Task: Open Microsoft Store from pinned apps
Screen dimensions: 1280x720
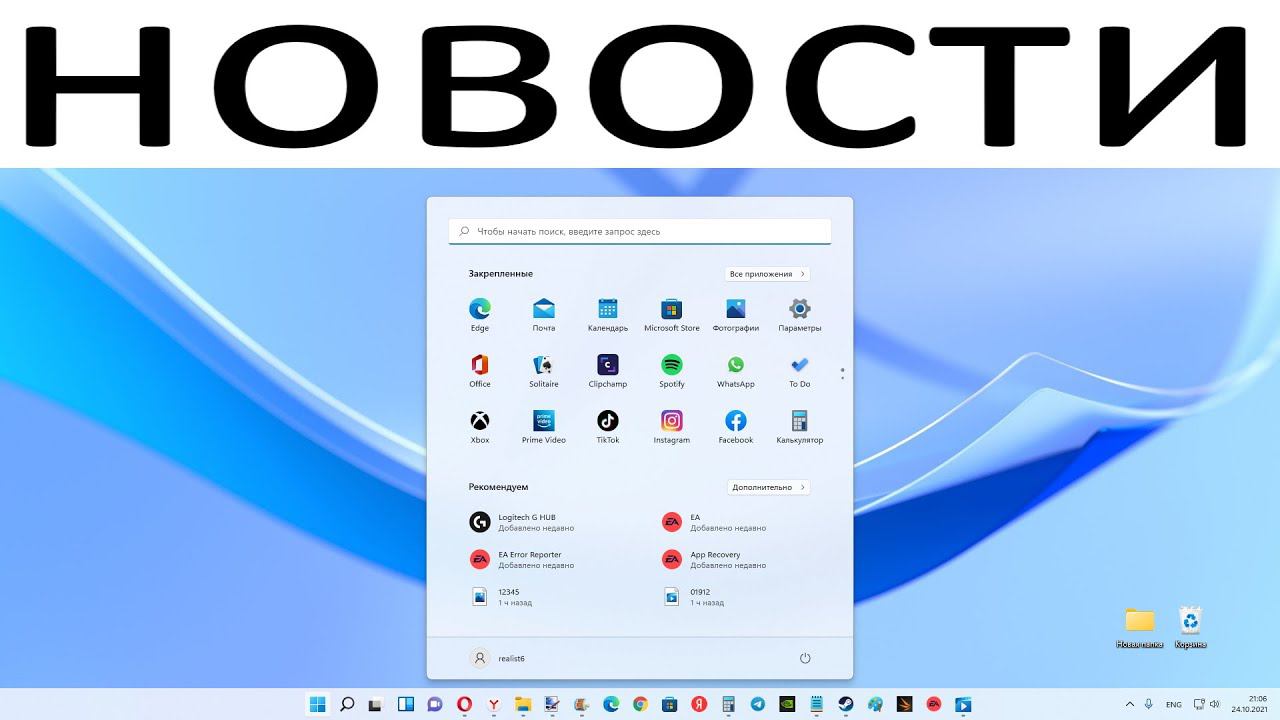Action: coord(672,314)
